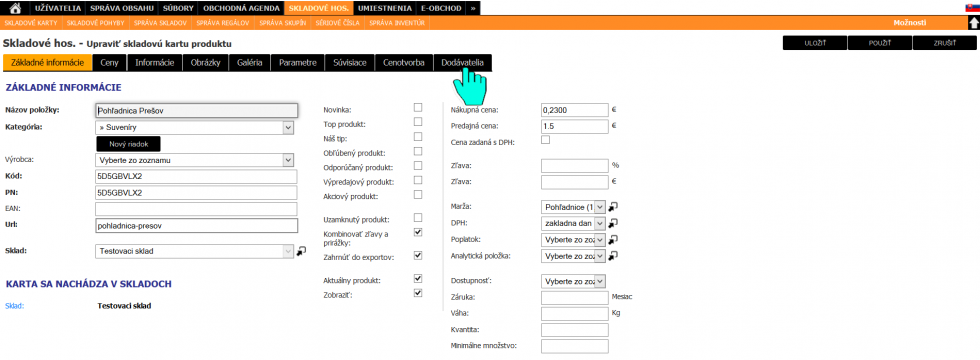The height and width of the screenshot is (360, 980).
Task: Open the Dostupnosť dropdown
Action: pos(573,281)
